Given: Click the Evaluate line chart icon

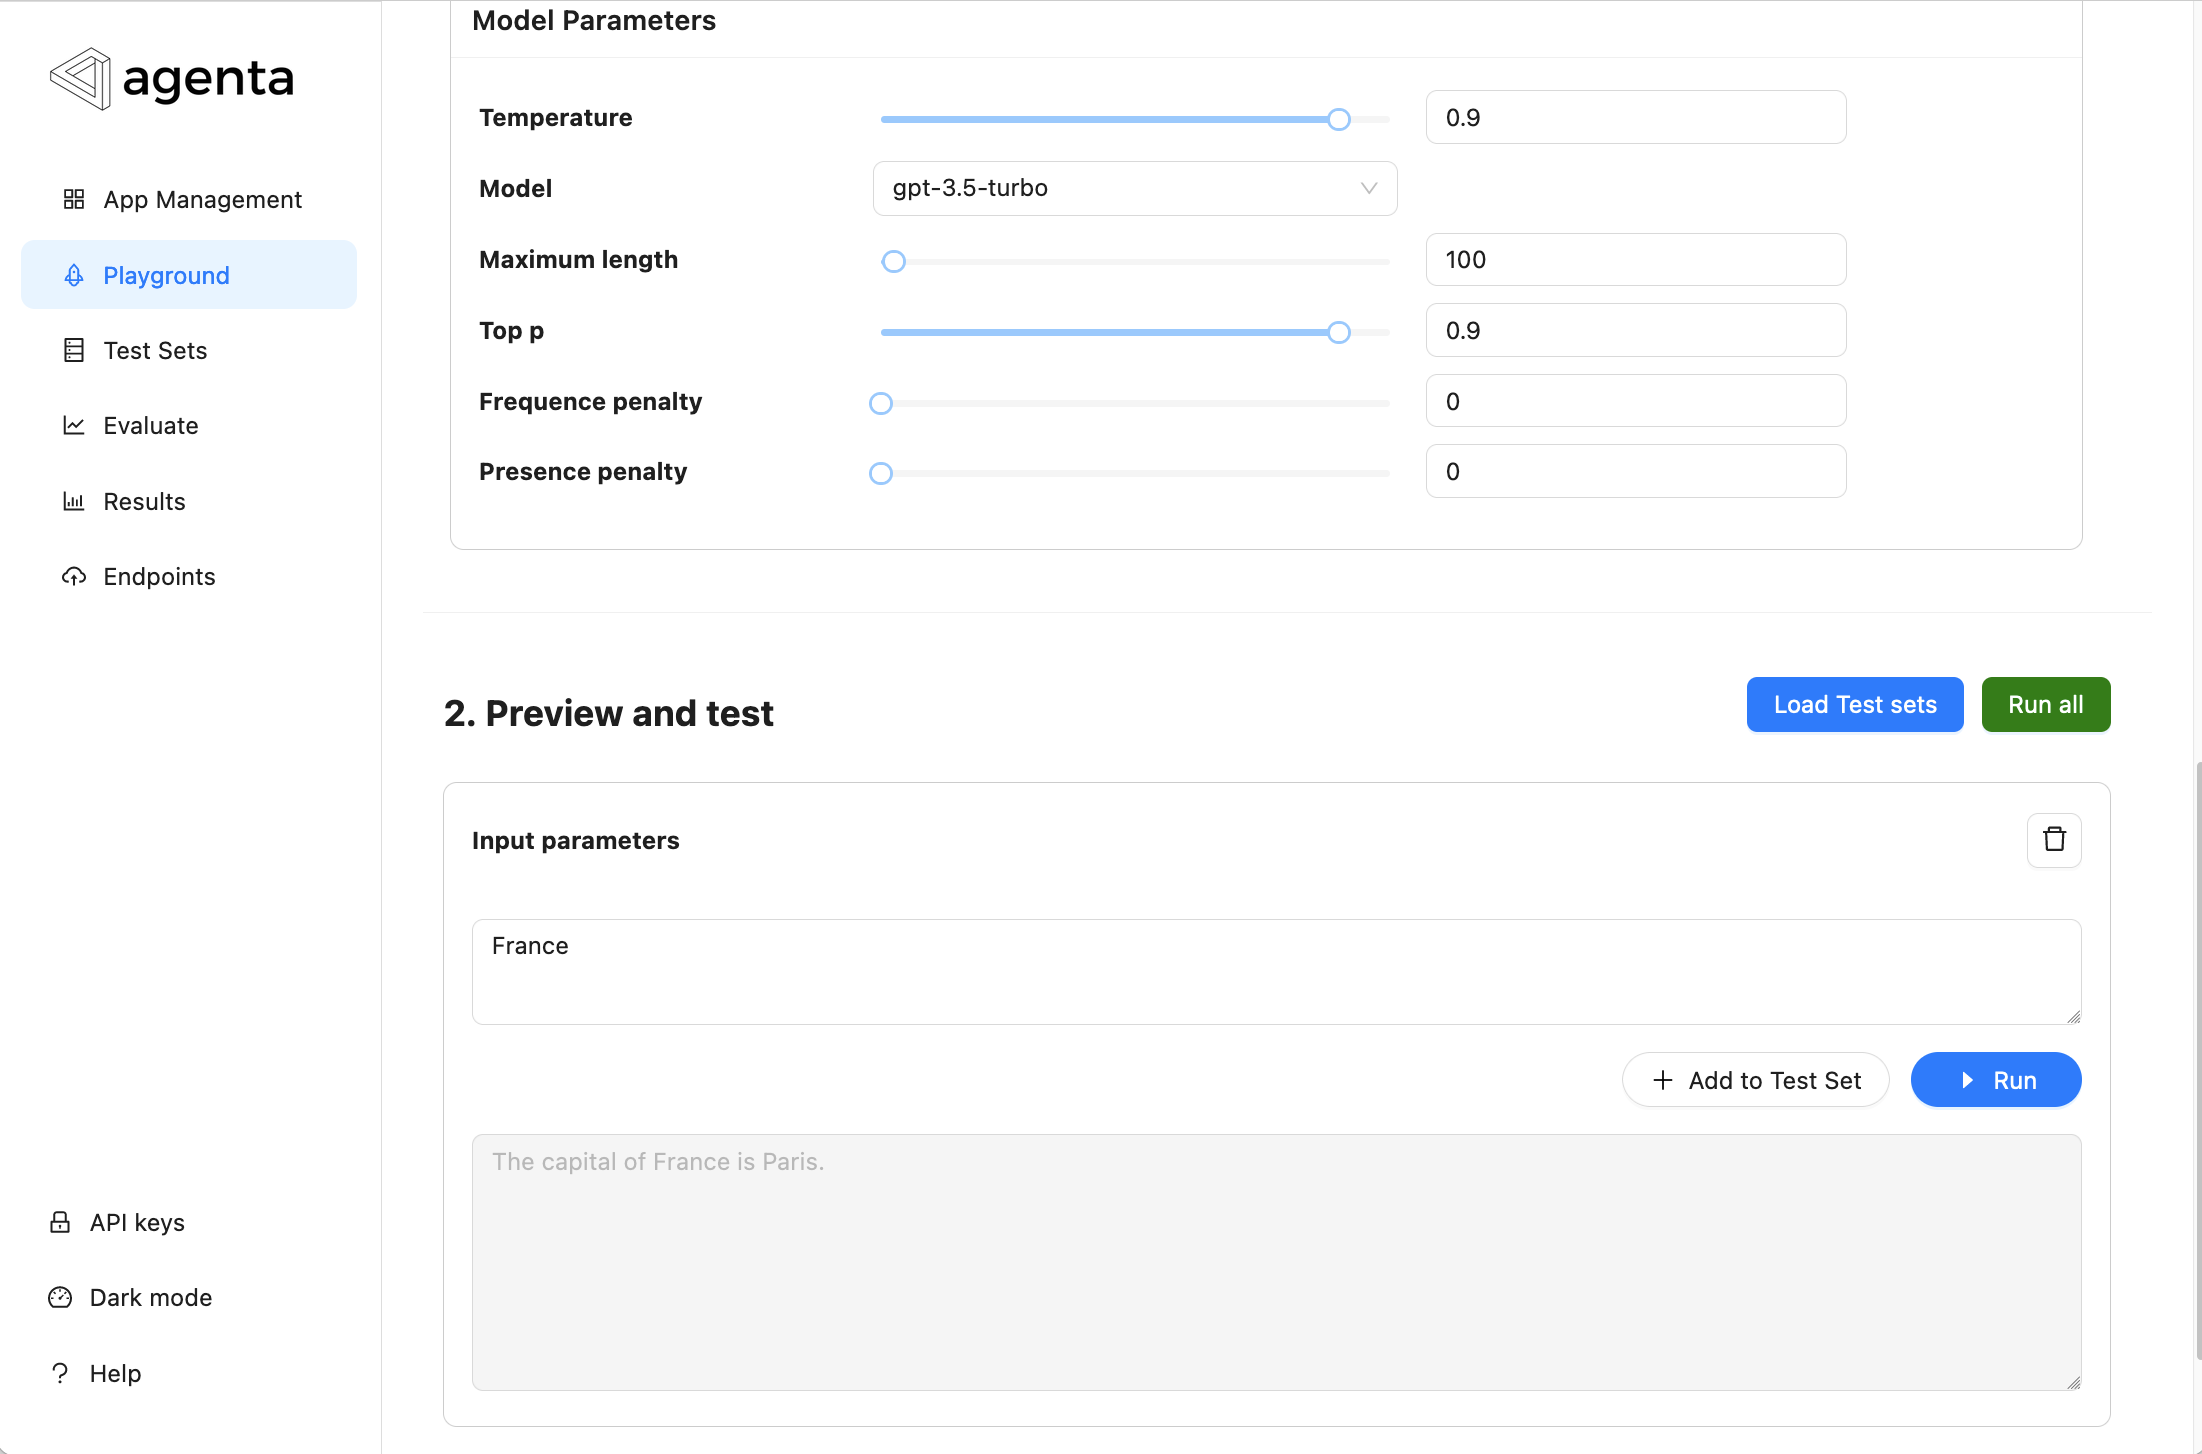Looking at the screenshot, I should pyautogui.click(x=74, y=425).
